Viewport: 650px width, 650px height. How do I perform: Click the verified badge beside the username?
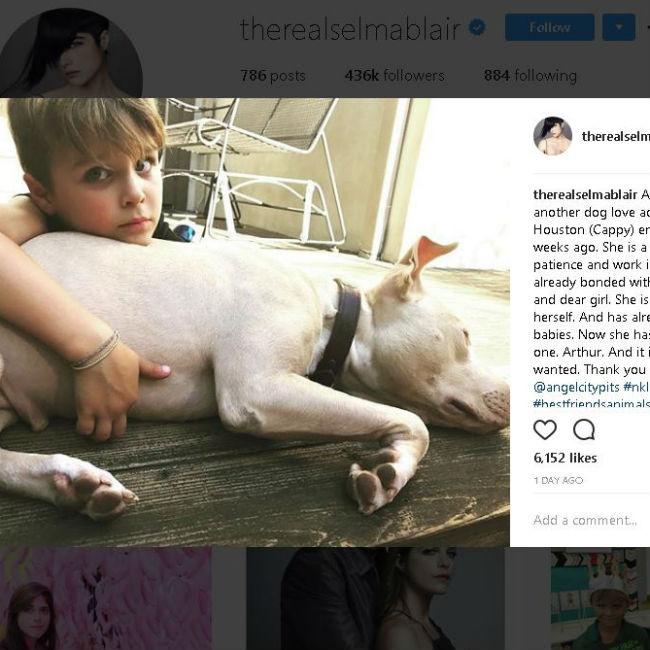pos(477,28)
